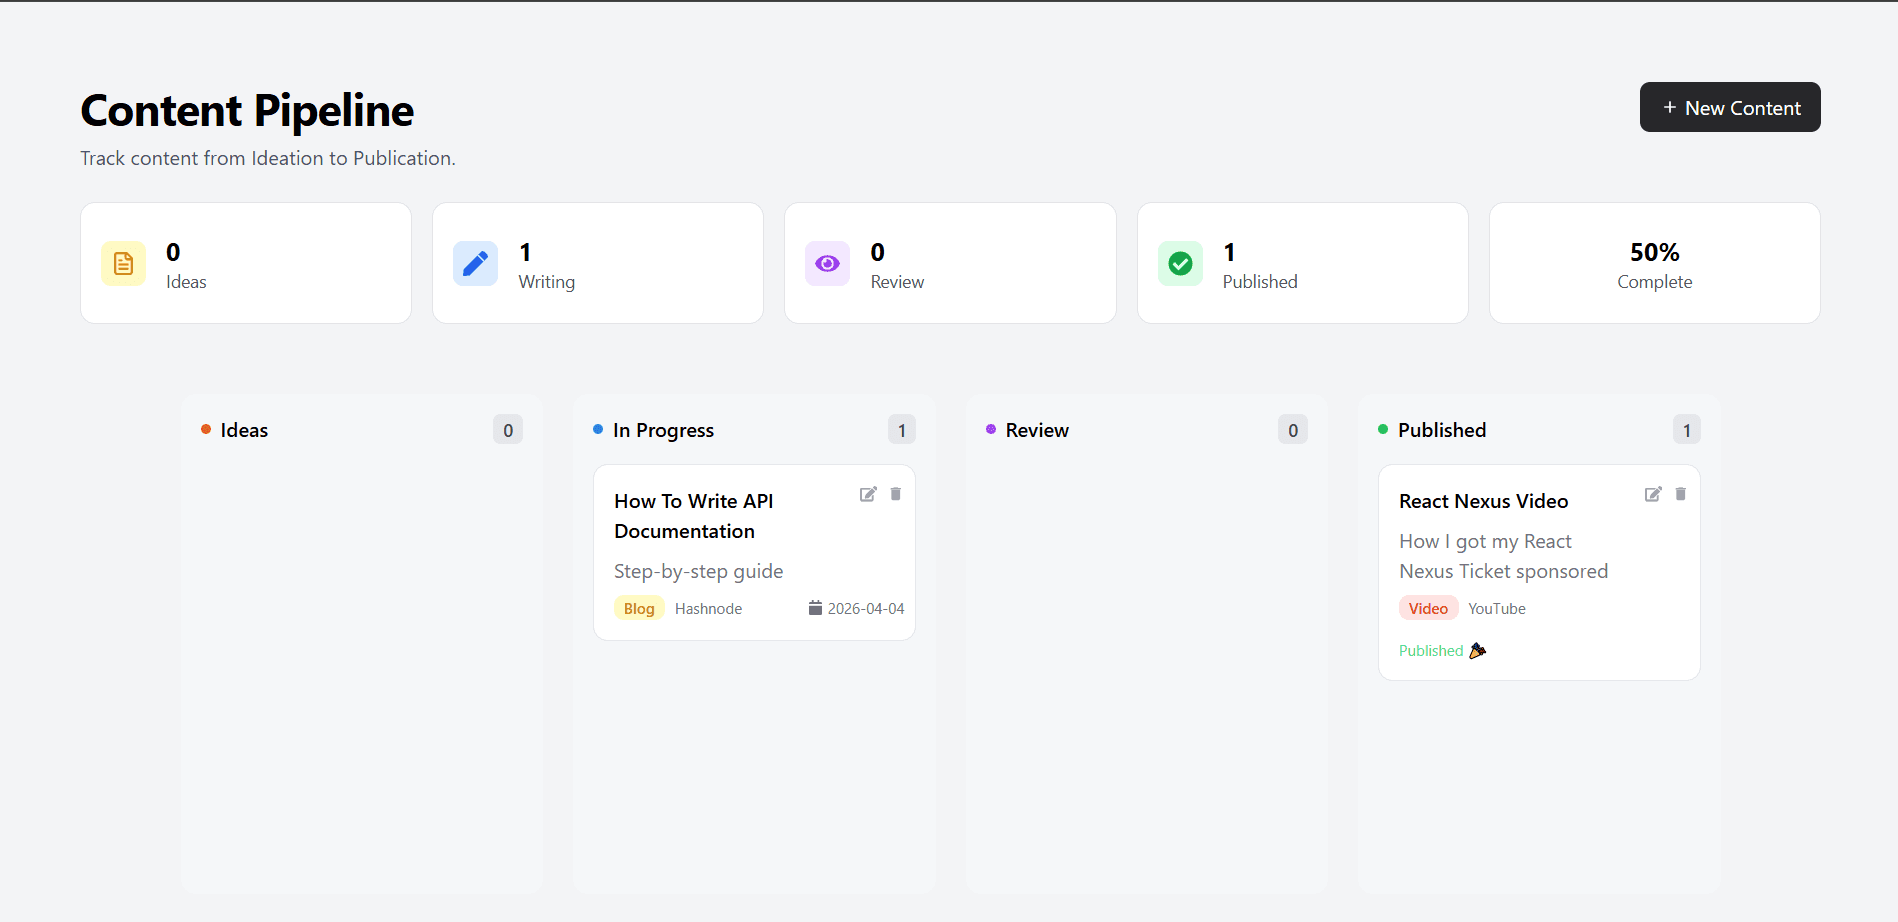The image size is (1898, 922).
Task: Select the In Progress column header
Action: [663, 430]
